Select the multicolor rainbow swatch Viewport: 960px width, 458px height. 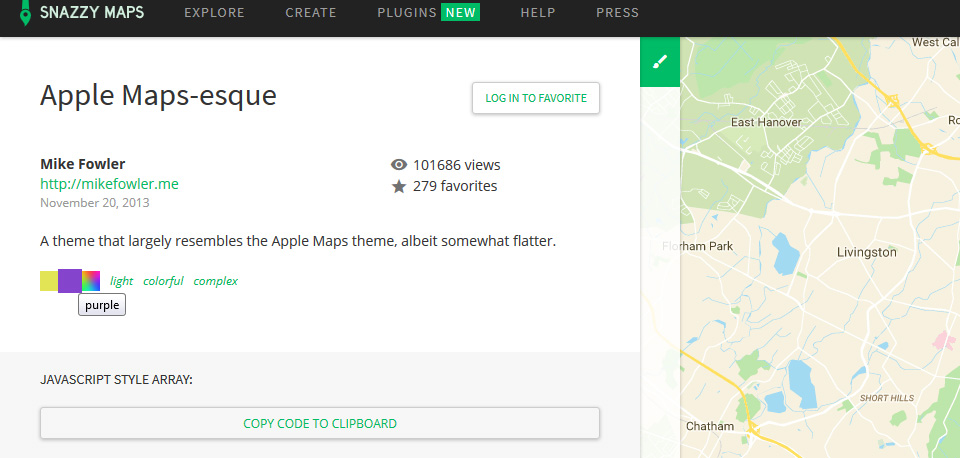[x=91, y=281]
